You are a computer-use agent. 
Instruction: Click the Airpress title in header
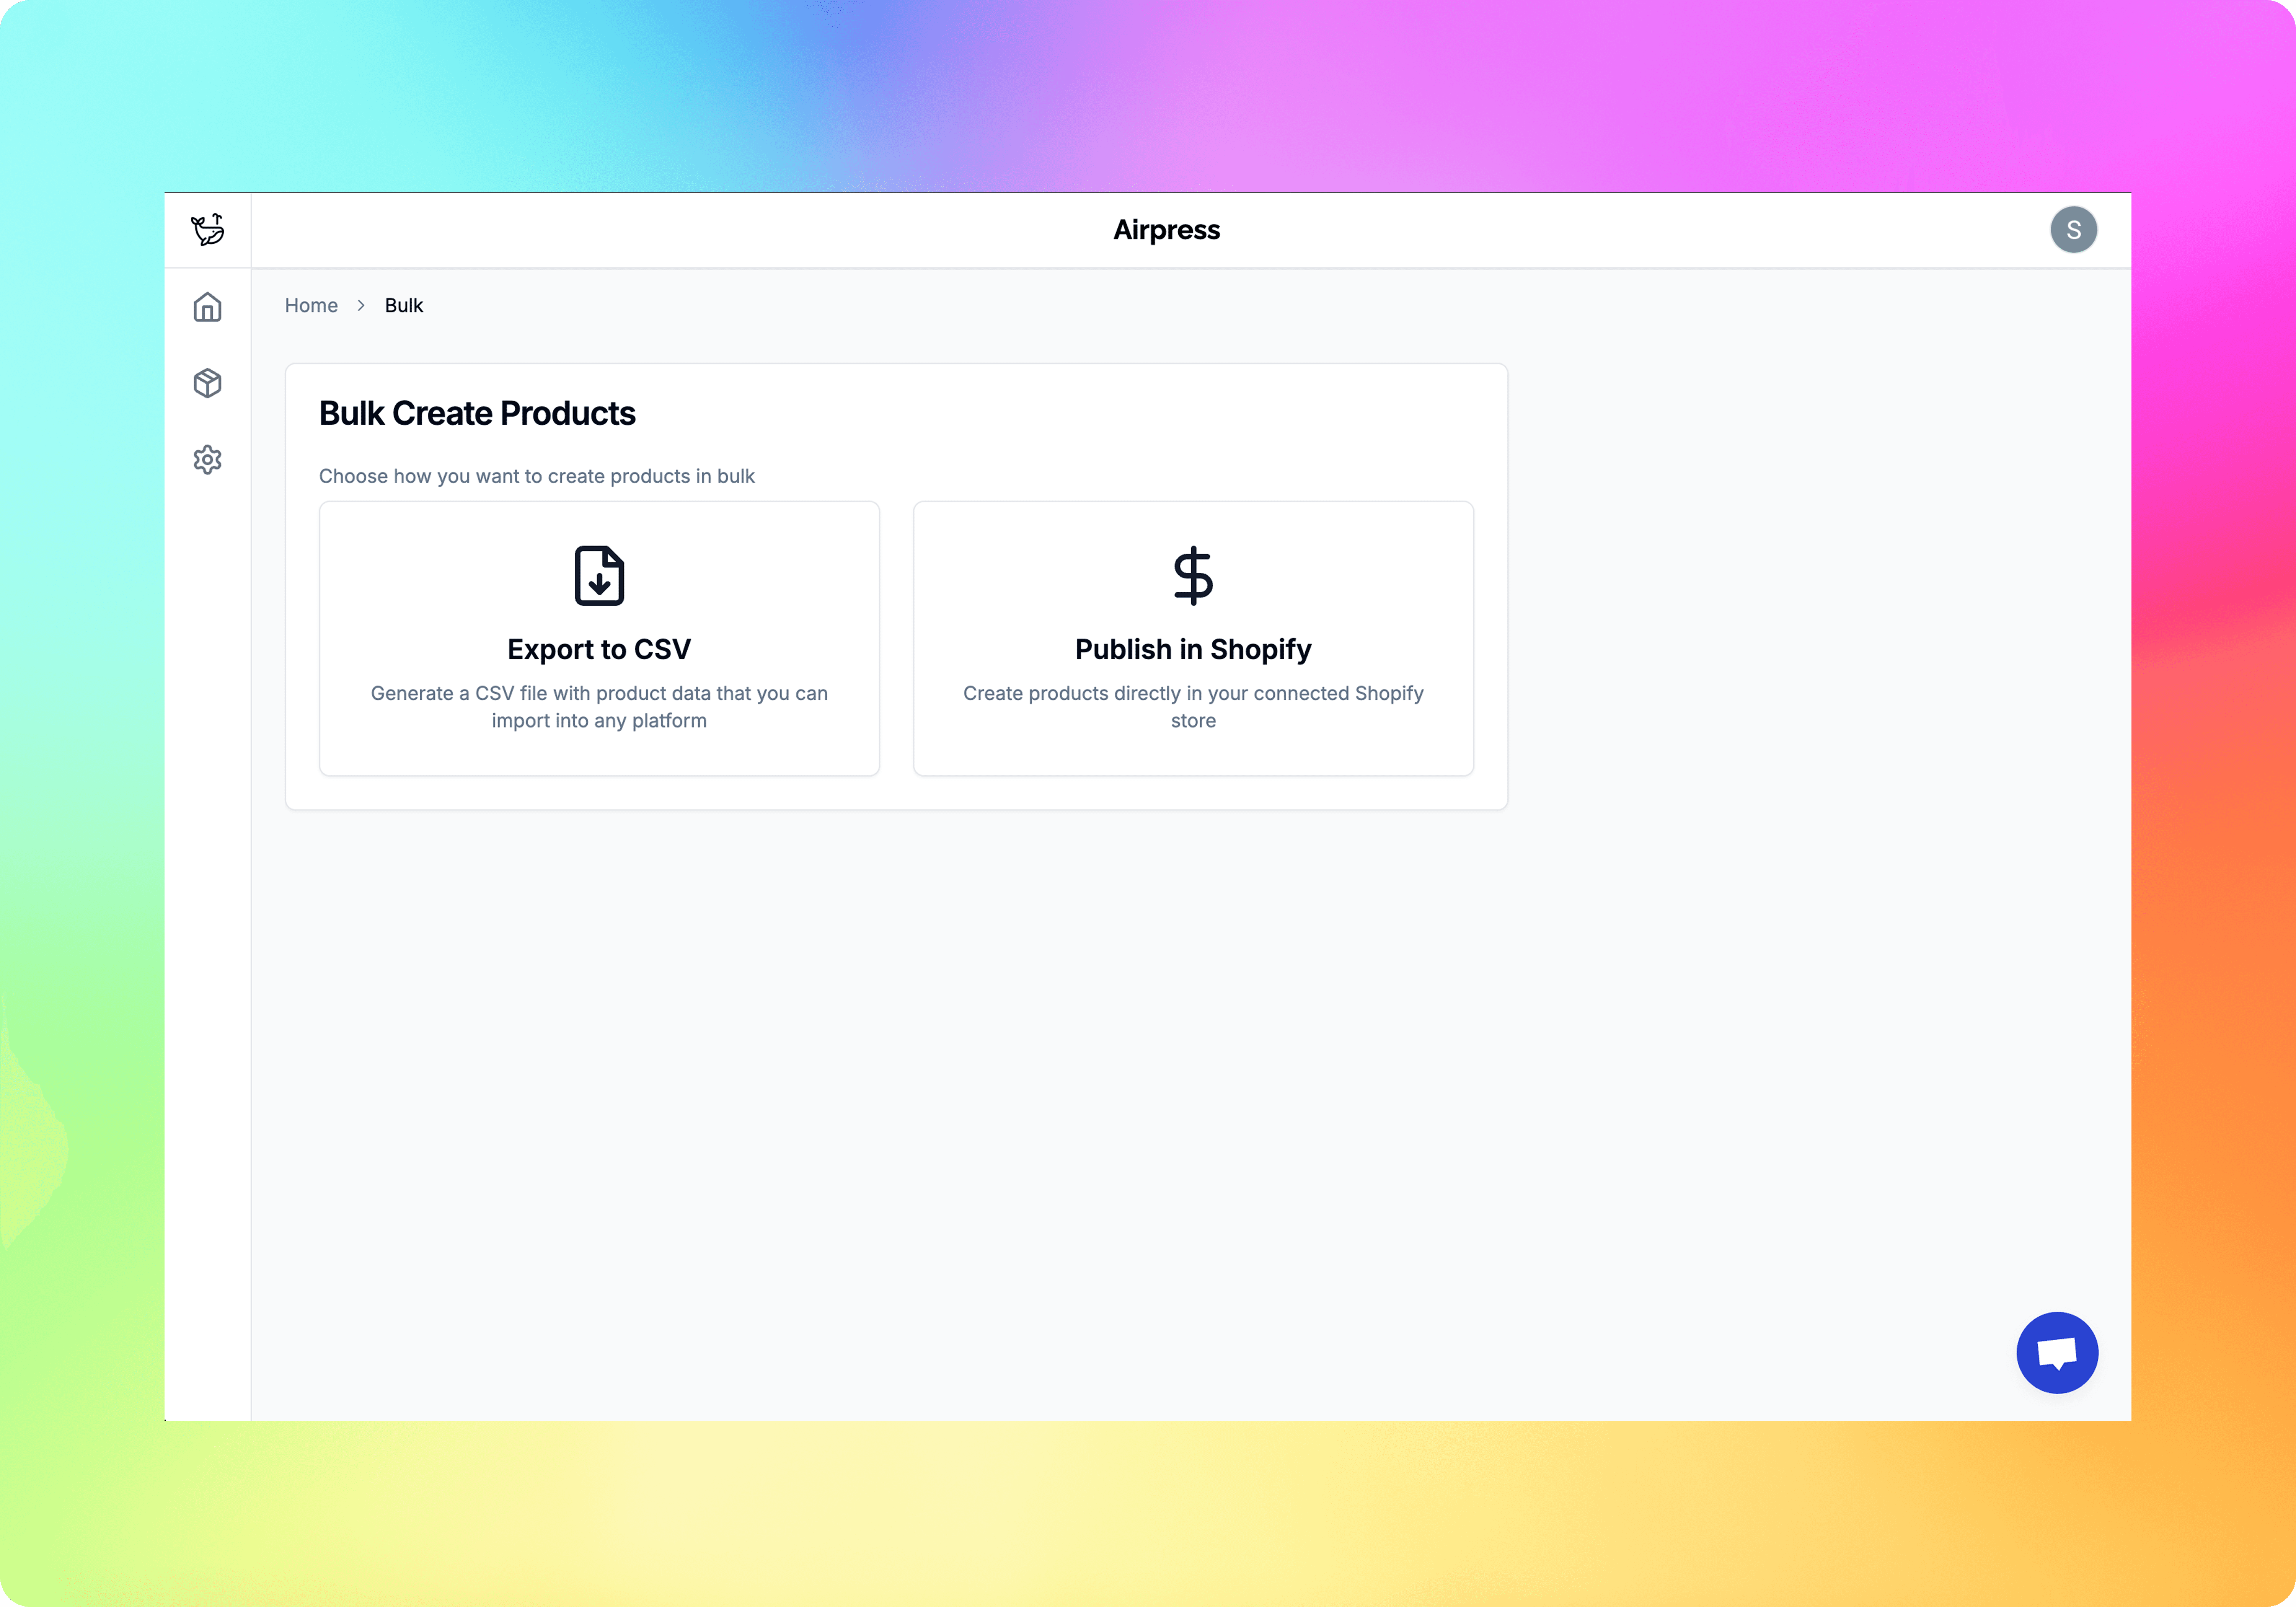(1167, 230)
